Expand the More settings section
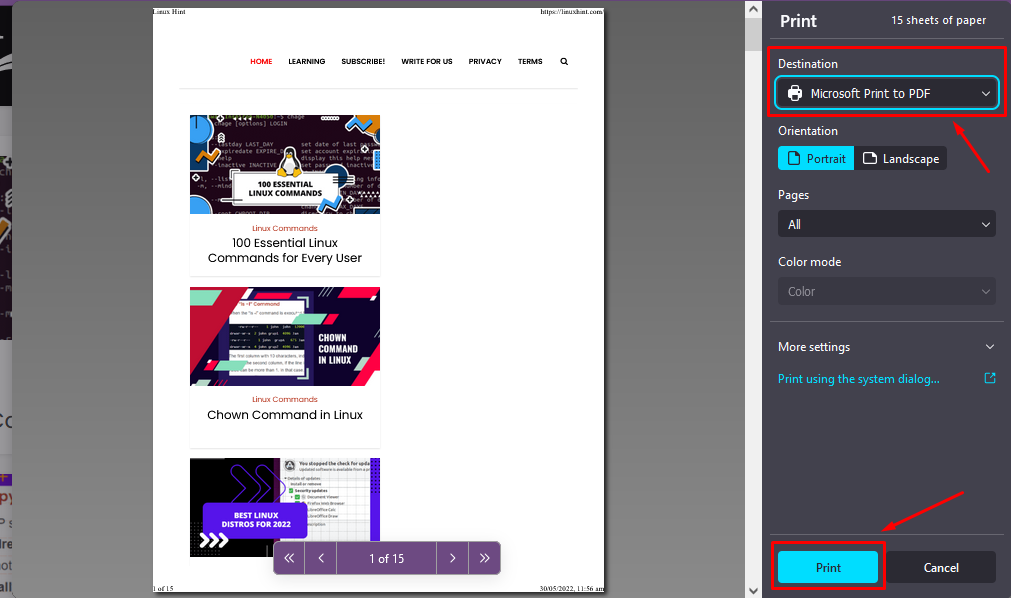The image size is (1011, 598). click(886, 347)
